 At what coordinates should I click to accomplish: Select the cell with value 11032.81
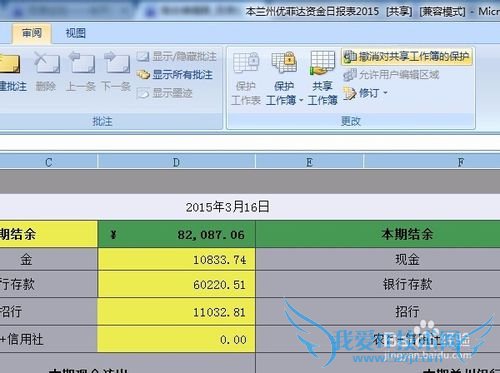click(x=176, y=312)
